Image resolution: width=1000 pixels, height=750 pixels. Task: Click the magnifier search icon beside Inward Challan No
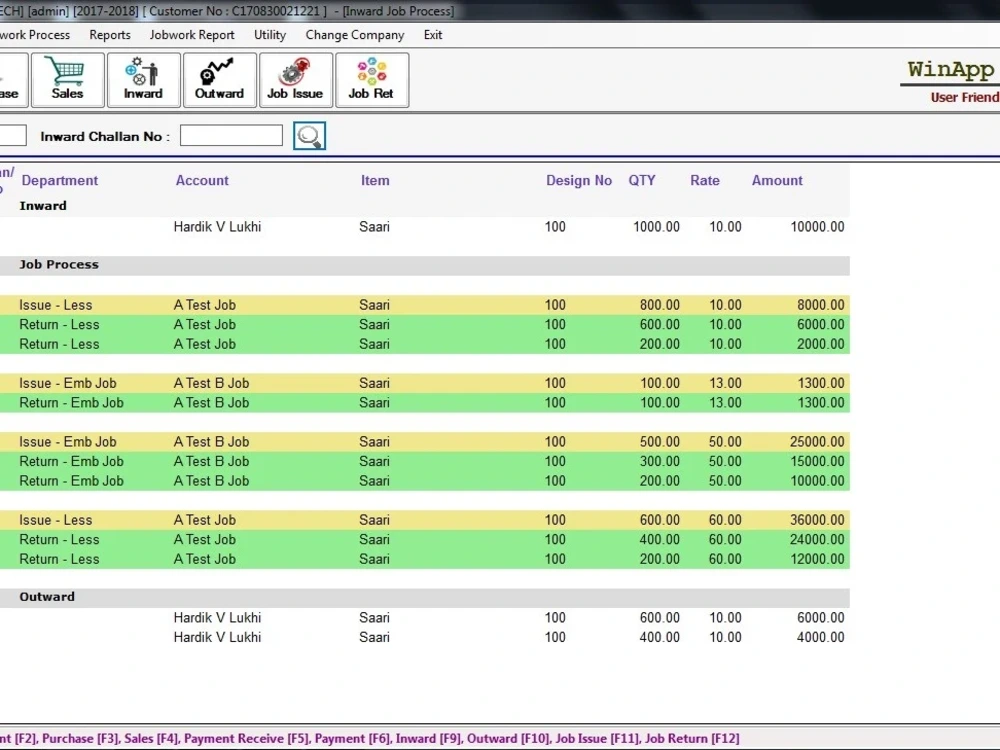[x=309, y=135]
